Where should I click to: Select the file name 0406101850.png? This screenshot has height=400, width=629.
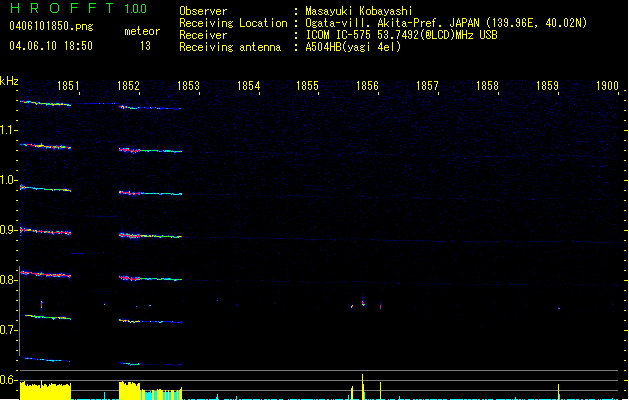tap(51, 26)
